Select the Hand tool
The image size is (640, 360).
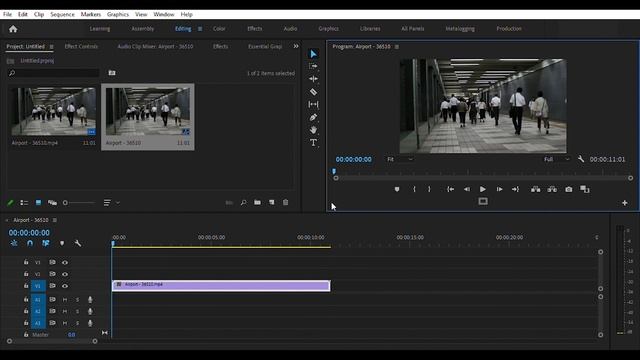(x=313, y=130)
